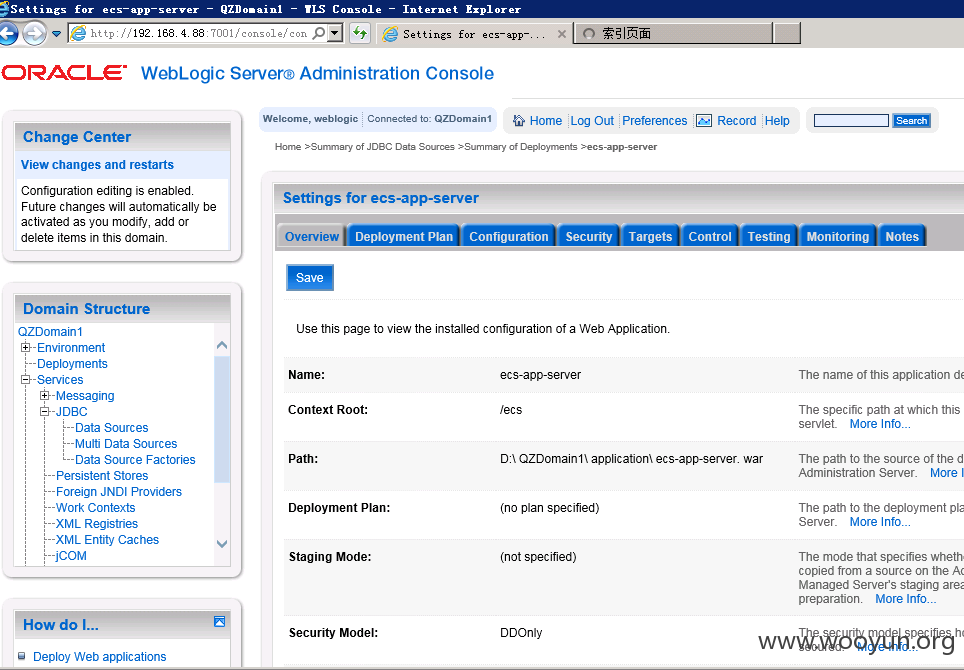This screenshot has height=670, width=964.
Task: Open Deploy Web applications help link
Action: pyautogui.click(x=100, y=656)
